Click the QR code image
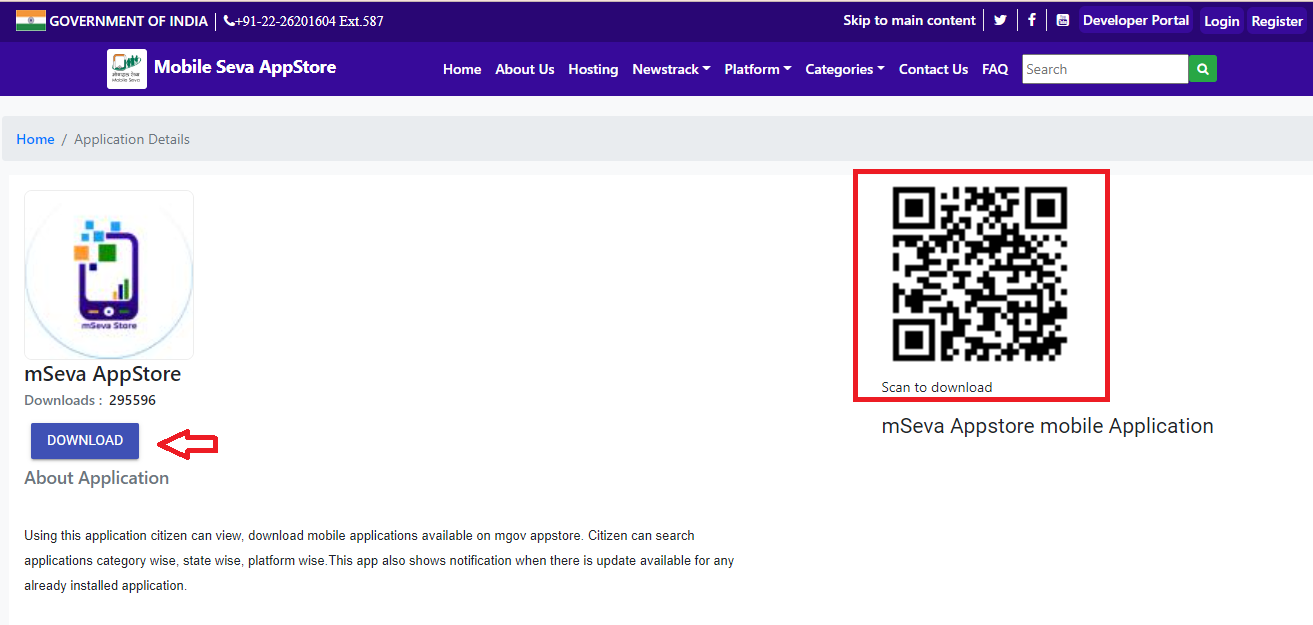Screen dimensions: 1313x625 [980, 274]
